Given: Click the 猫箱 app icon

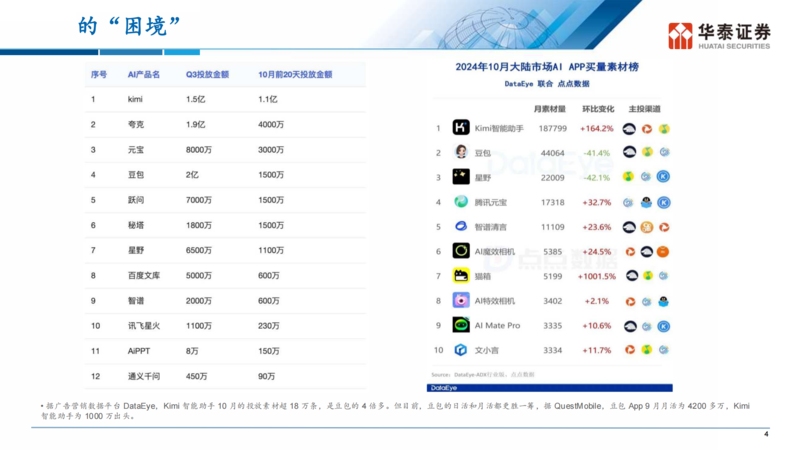Looking at the screenshot, I should click(461, 276).
